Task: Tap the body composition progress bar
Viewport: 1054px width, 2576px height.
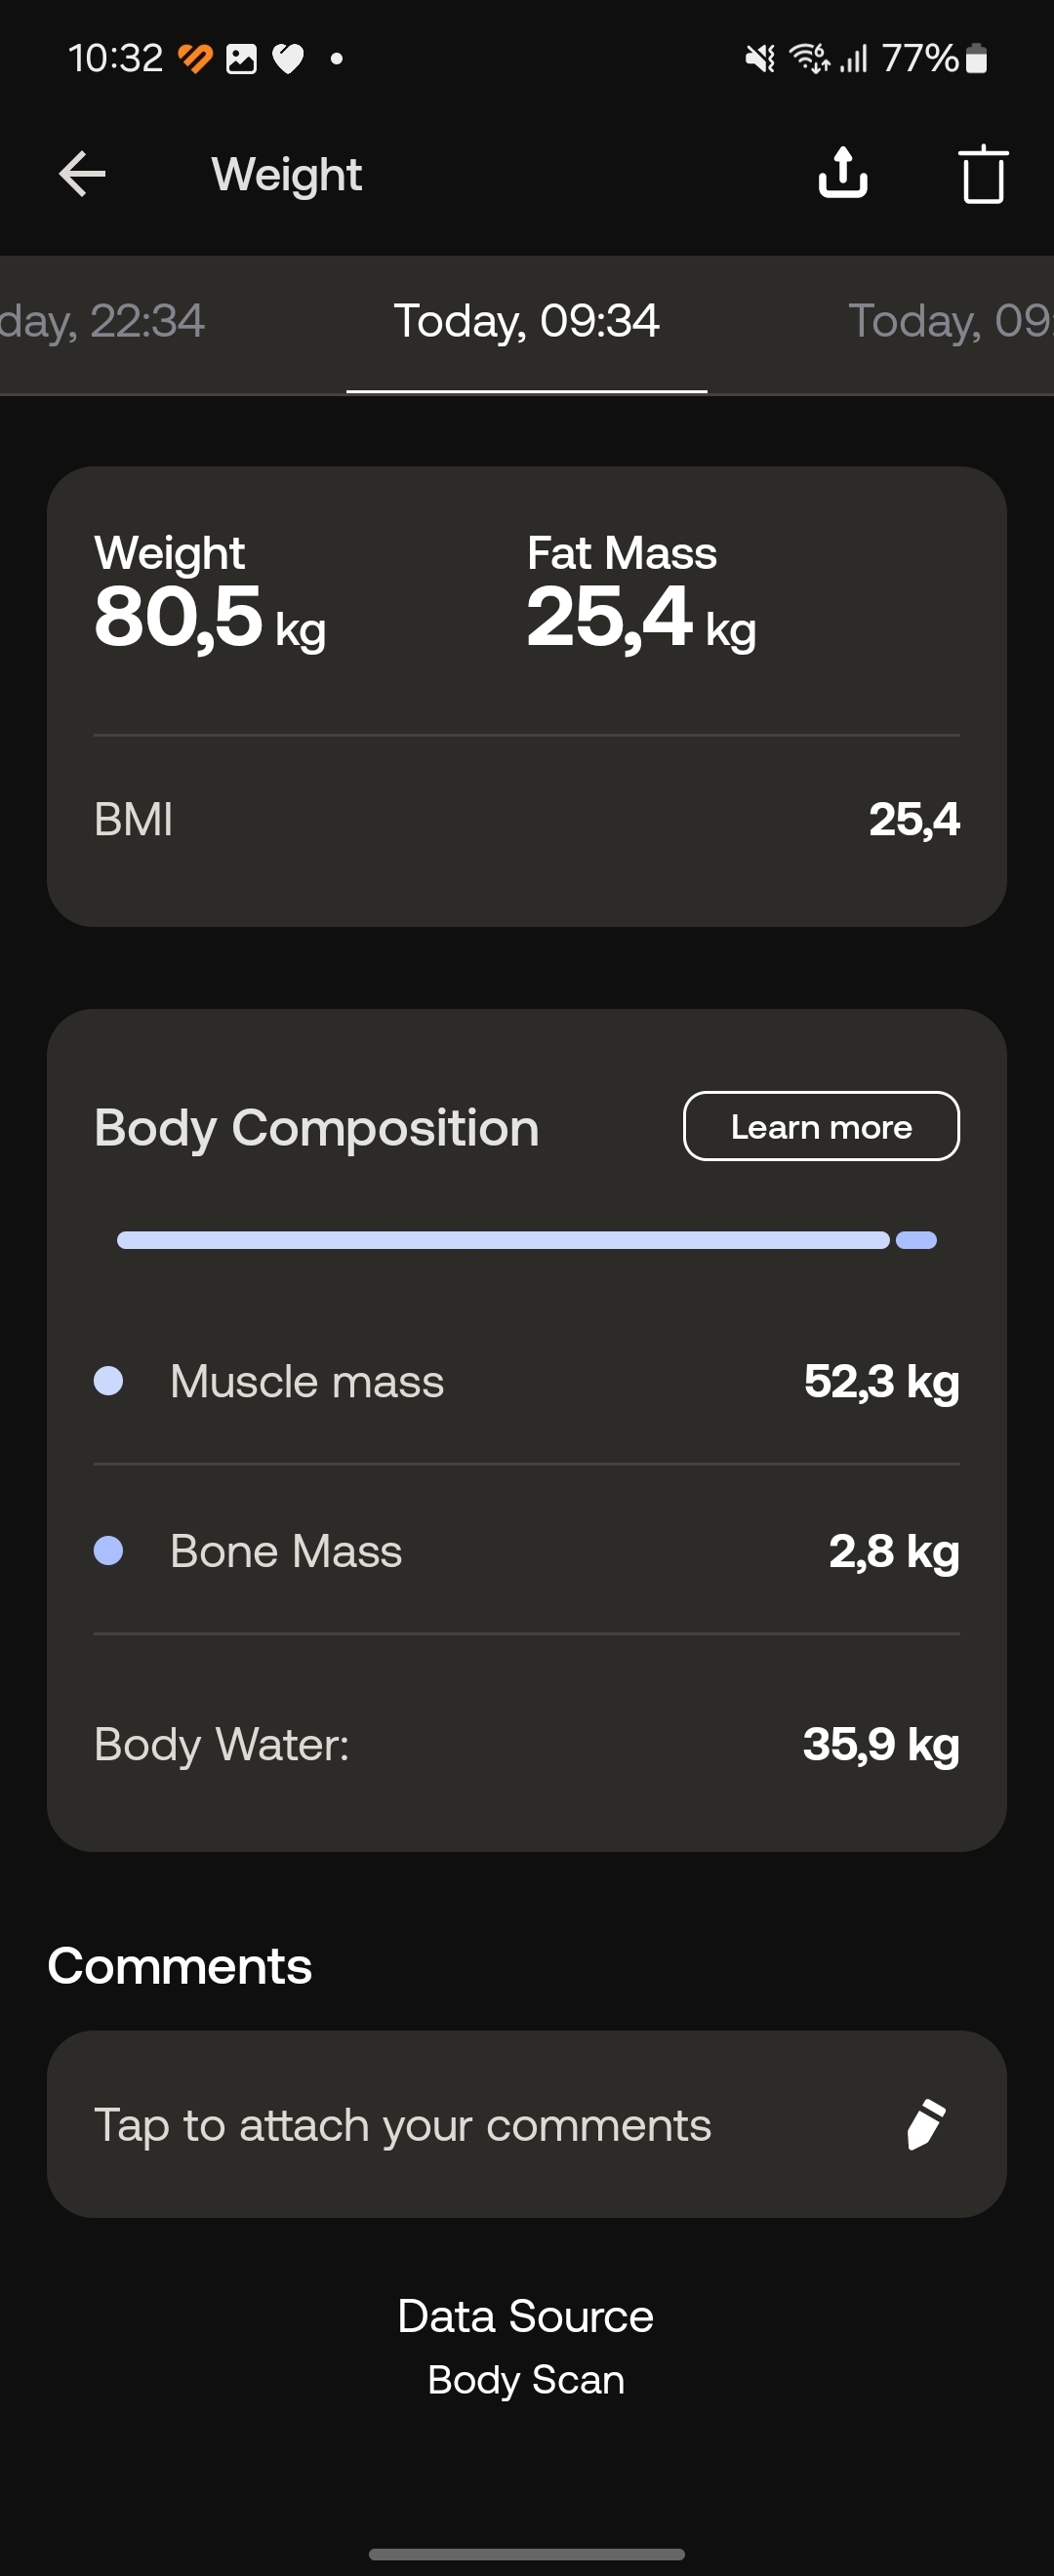Action: [x=526, y=1240]
